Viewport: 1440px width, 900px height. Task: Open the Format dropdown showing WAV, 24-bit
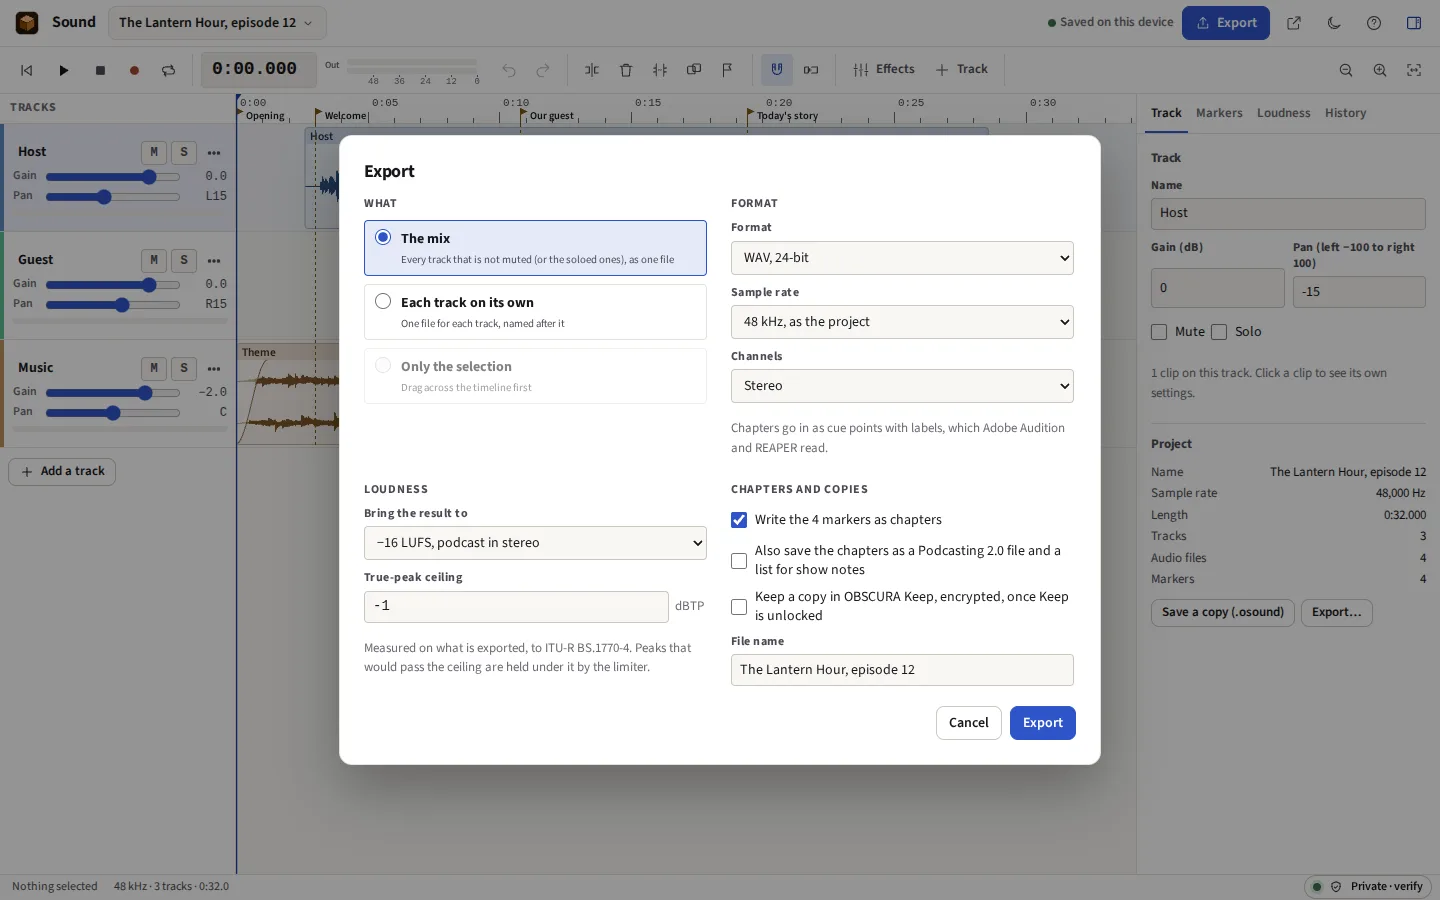tap(902, 258)
